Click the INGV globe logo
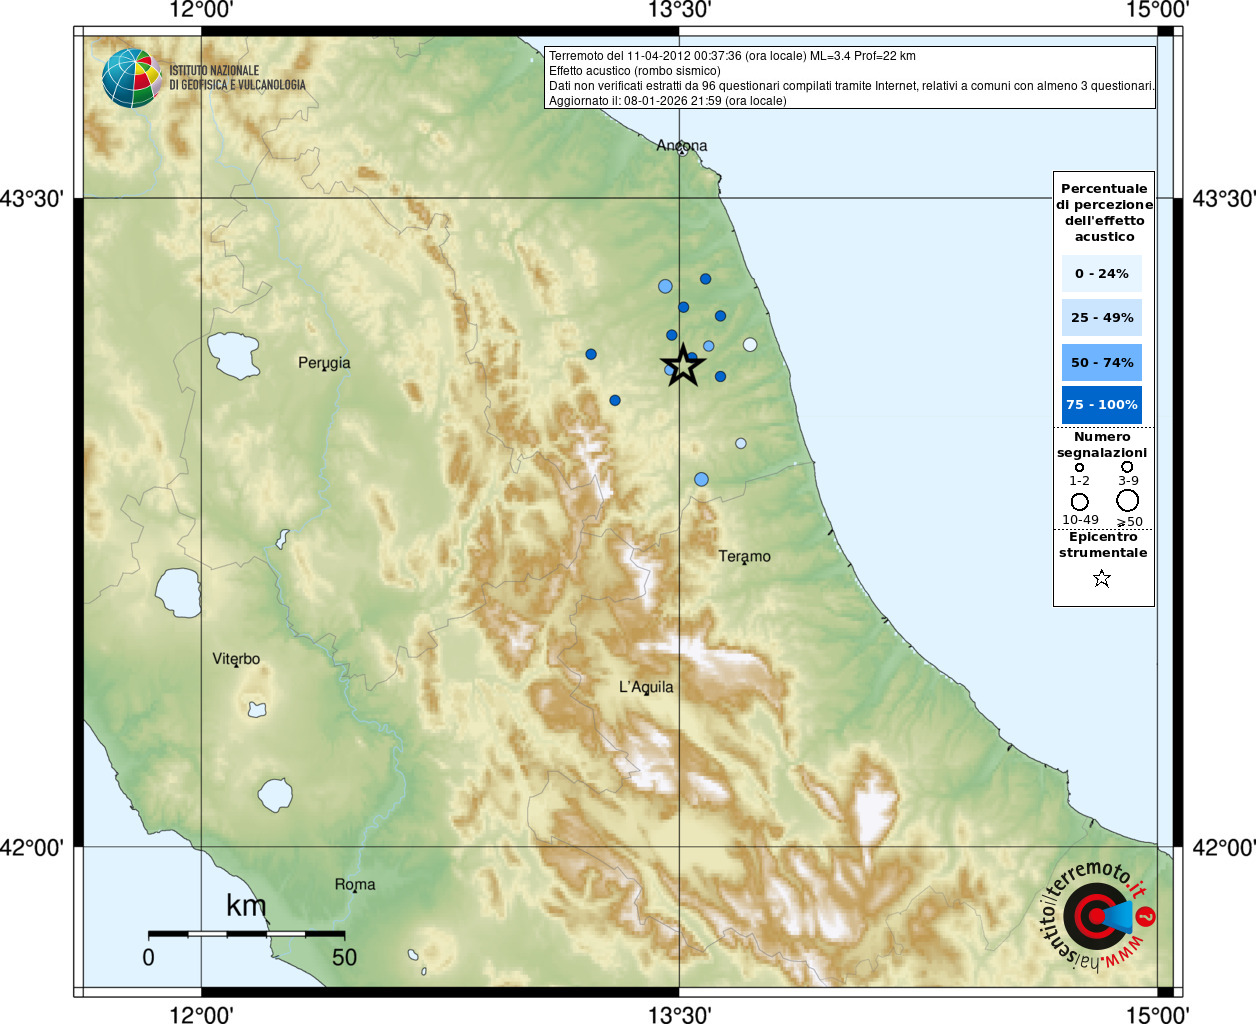This screenshot has width=1256, height=1024. [x=131, y=78]
